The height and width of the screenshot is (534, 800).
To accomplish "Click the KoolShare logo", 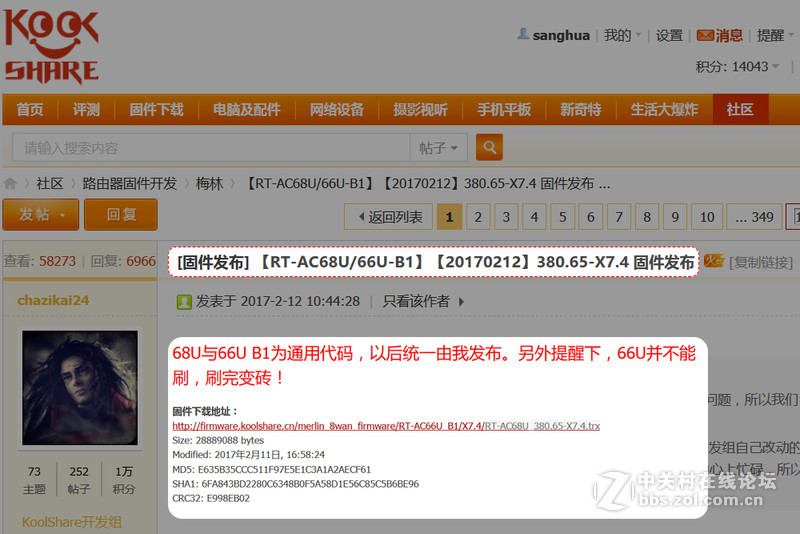I will 52,46.
